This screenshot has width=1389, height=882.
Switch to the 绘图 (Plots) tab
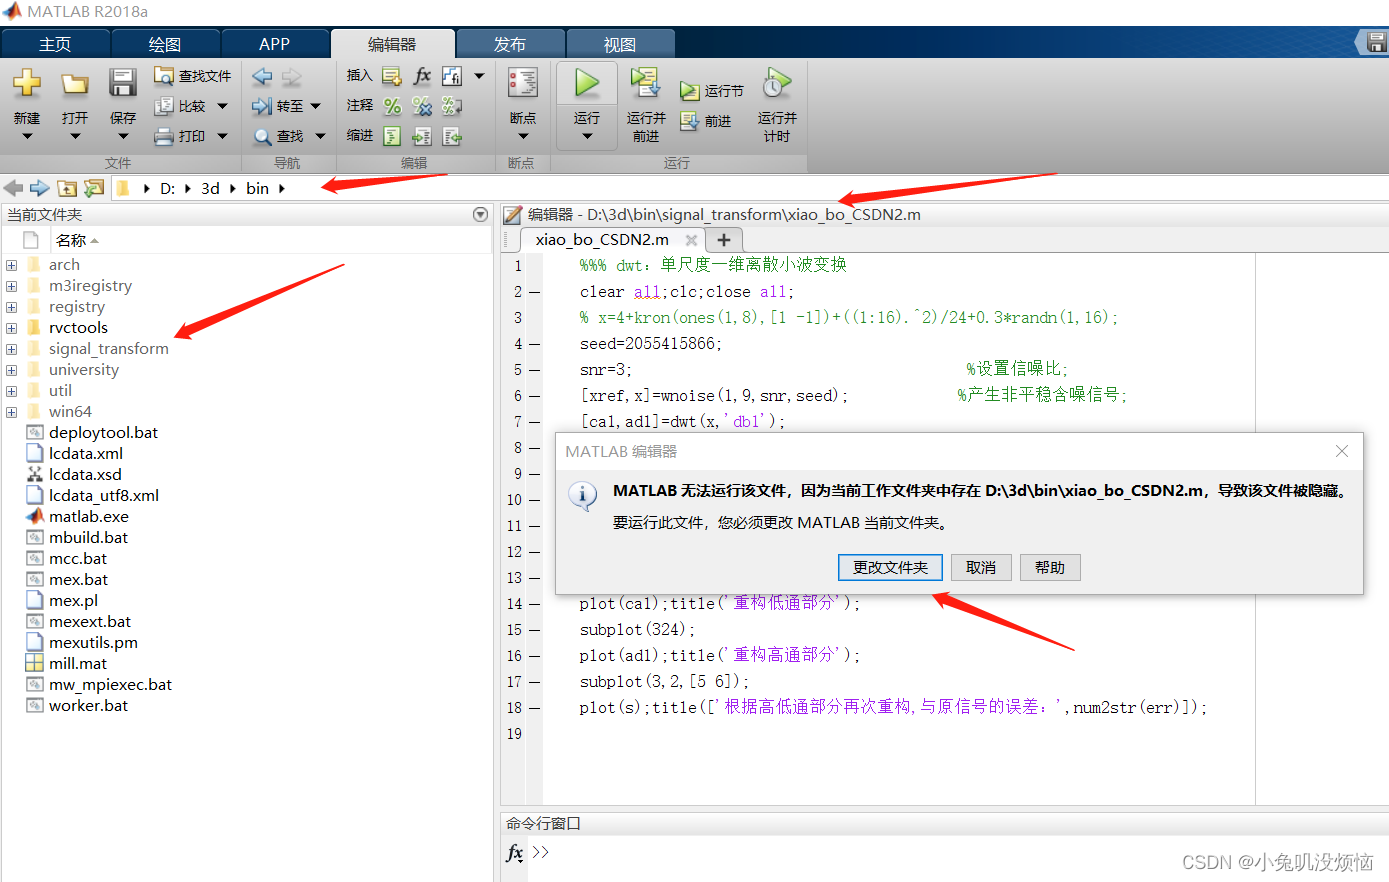pos(165,44)
